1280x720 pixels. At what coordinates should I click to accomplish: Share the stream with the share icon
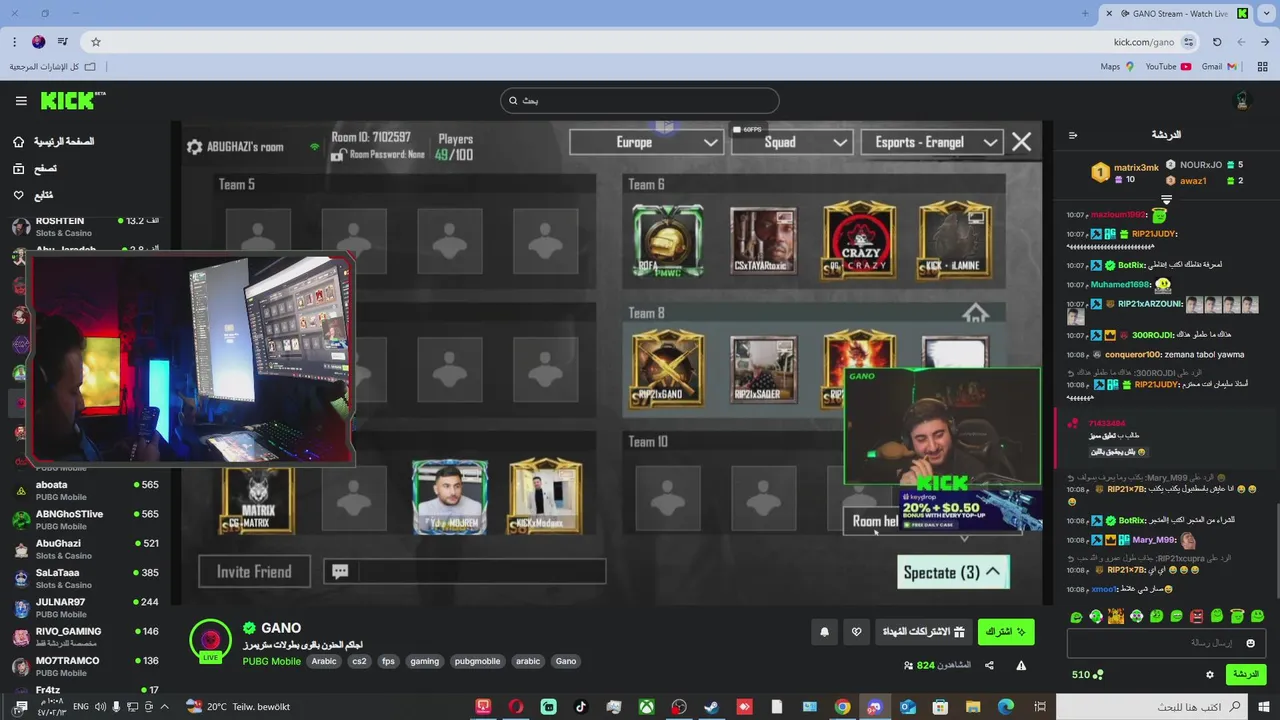[989, 665]
